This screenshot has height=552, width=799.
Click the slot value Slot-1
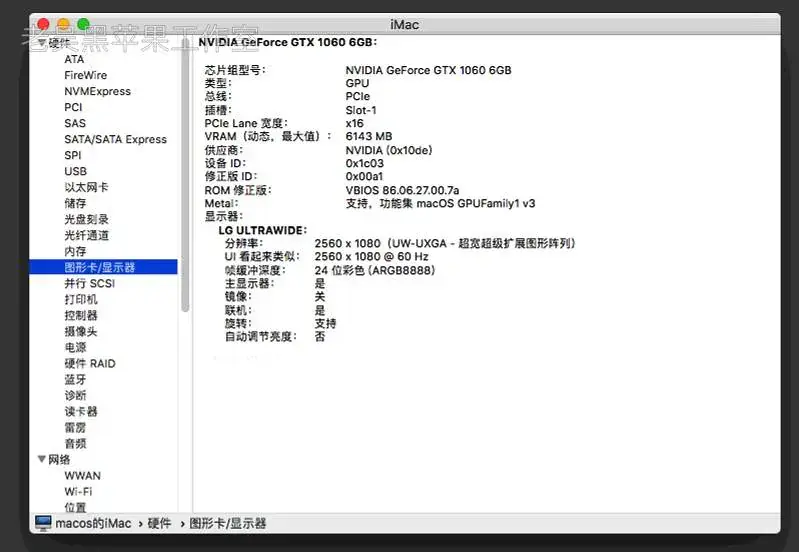[x=361, y=110]
